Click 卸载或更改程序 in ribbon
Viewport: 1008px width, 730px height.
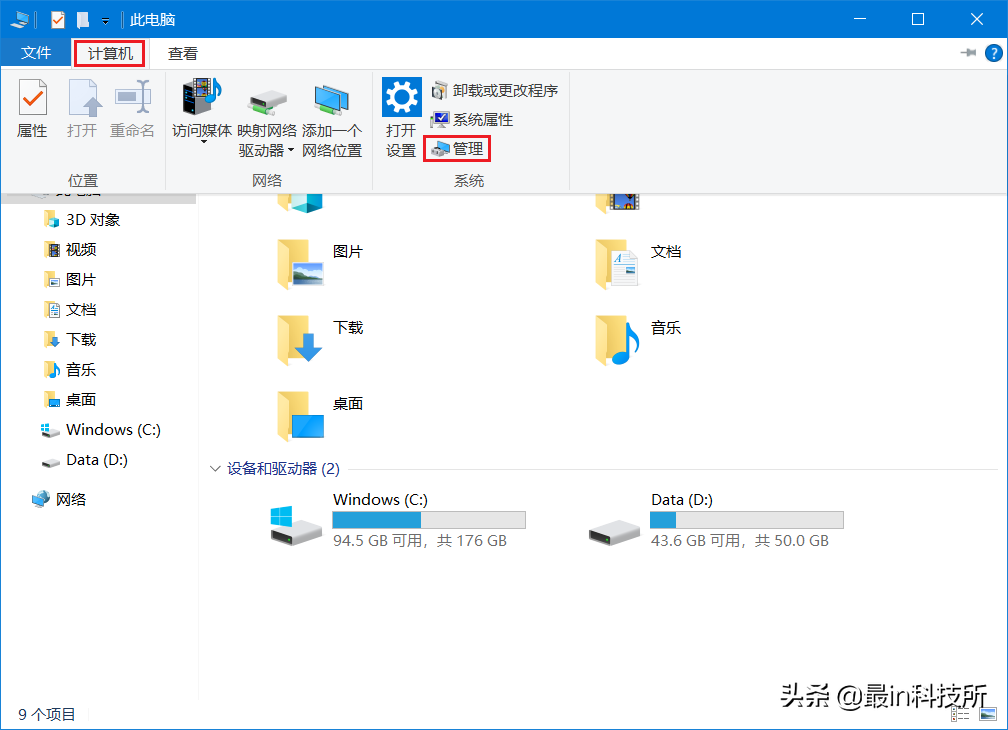pos(494,91)
